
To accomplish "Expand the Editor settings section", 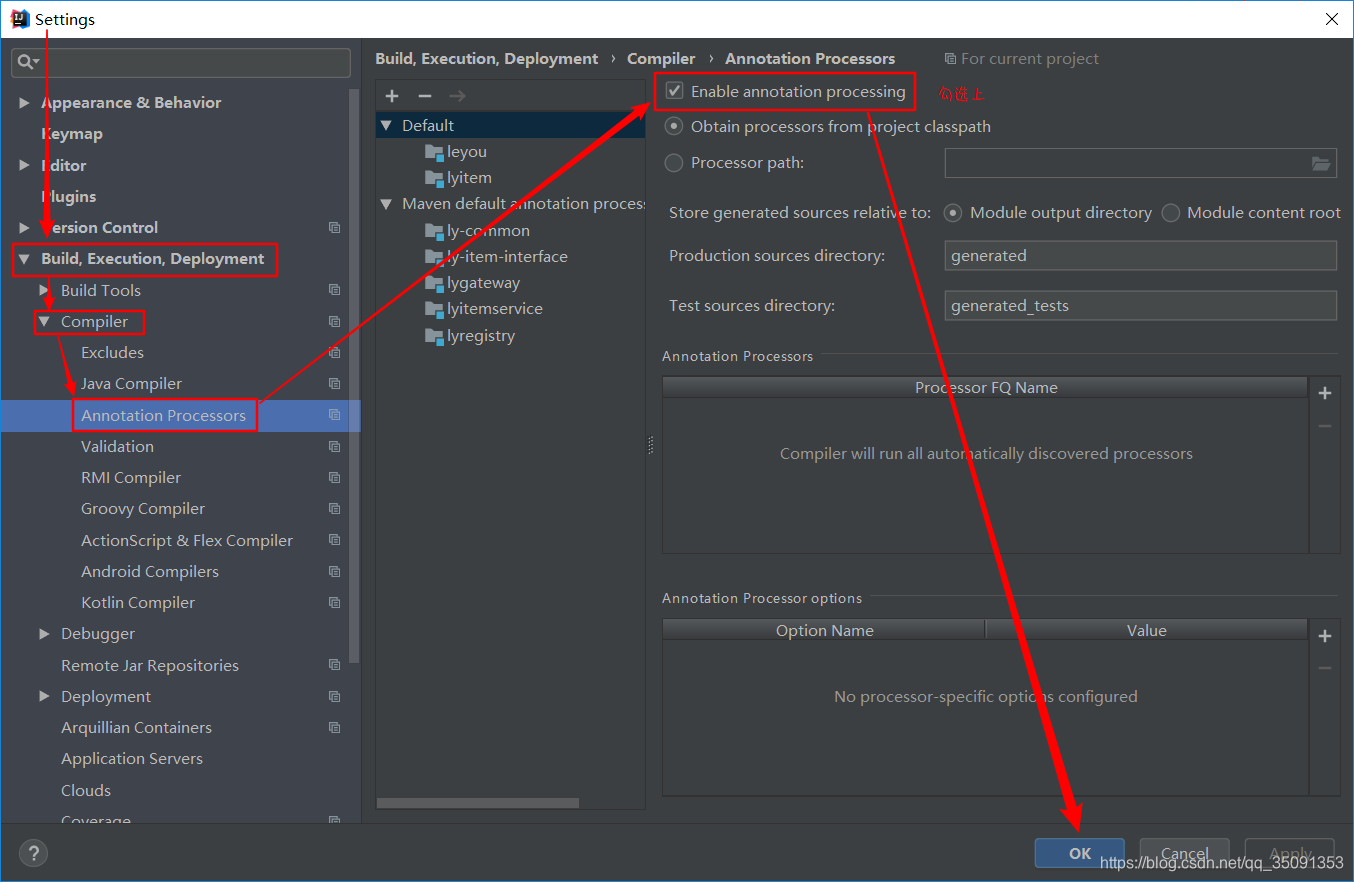I will tap(25, 165).
